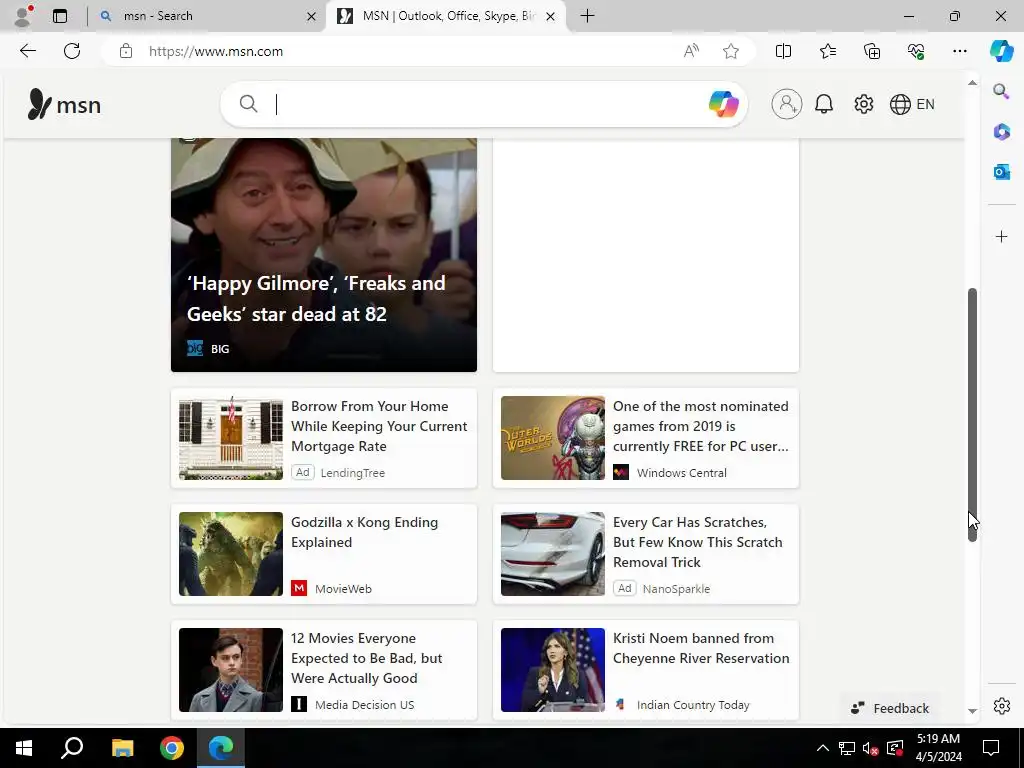Go back to the previous page
Screen dimensions: 1024x768
click(x=27, y=51)
